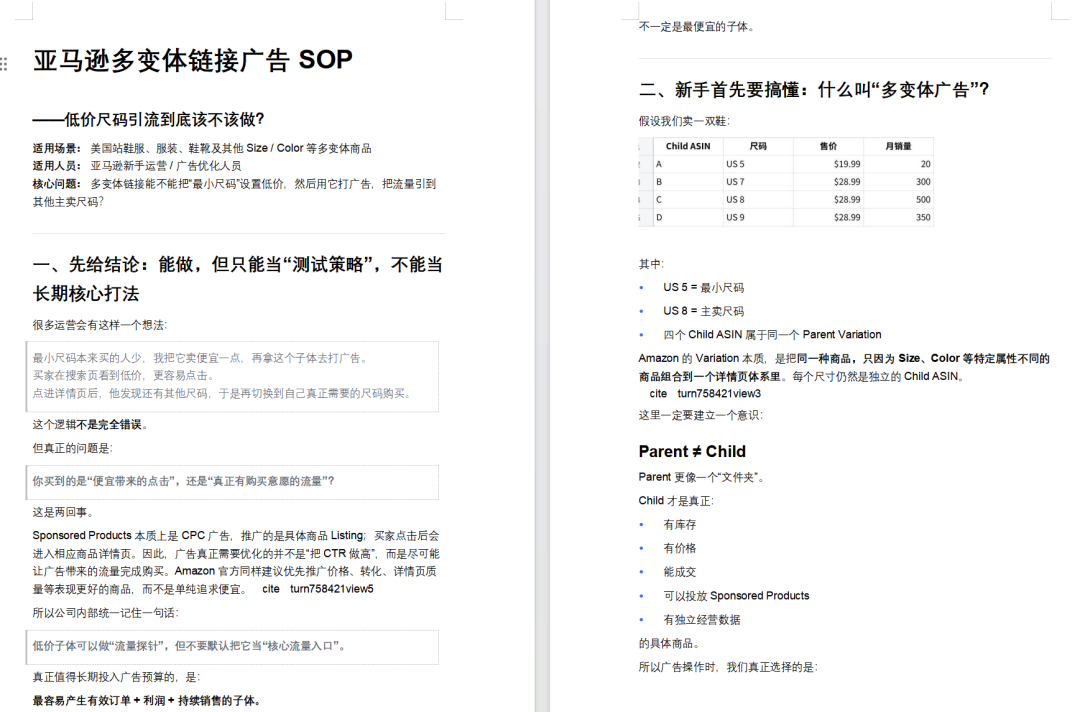Click the line "其中:"
This screenshot has width=1080, height=712.
pos(651,264)
